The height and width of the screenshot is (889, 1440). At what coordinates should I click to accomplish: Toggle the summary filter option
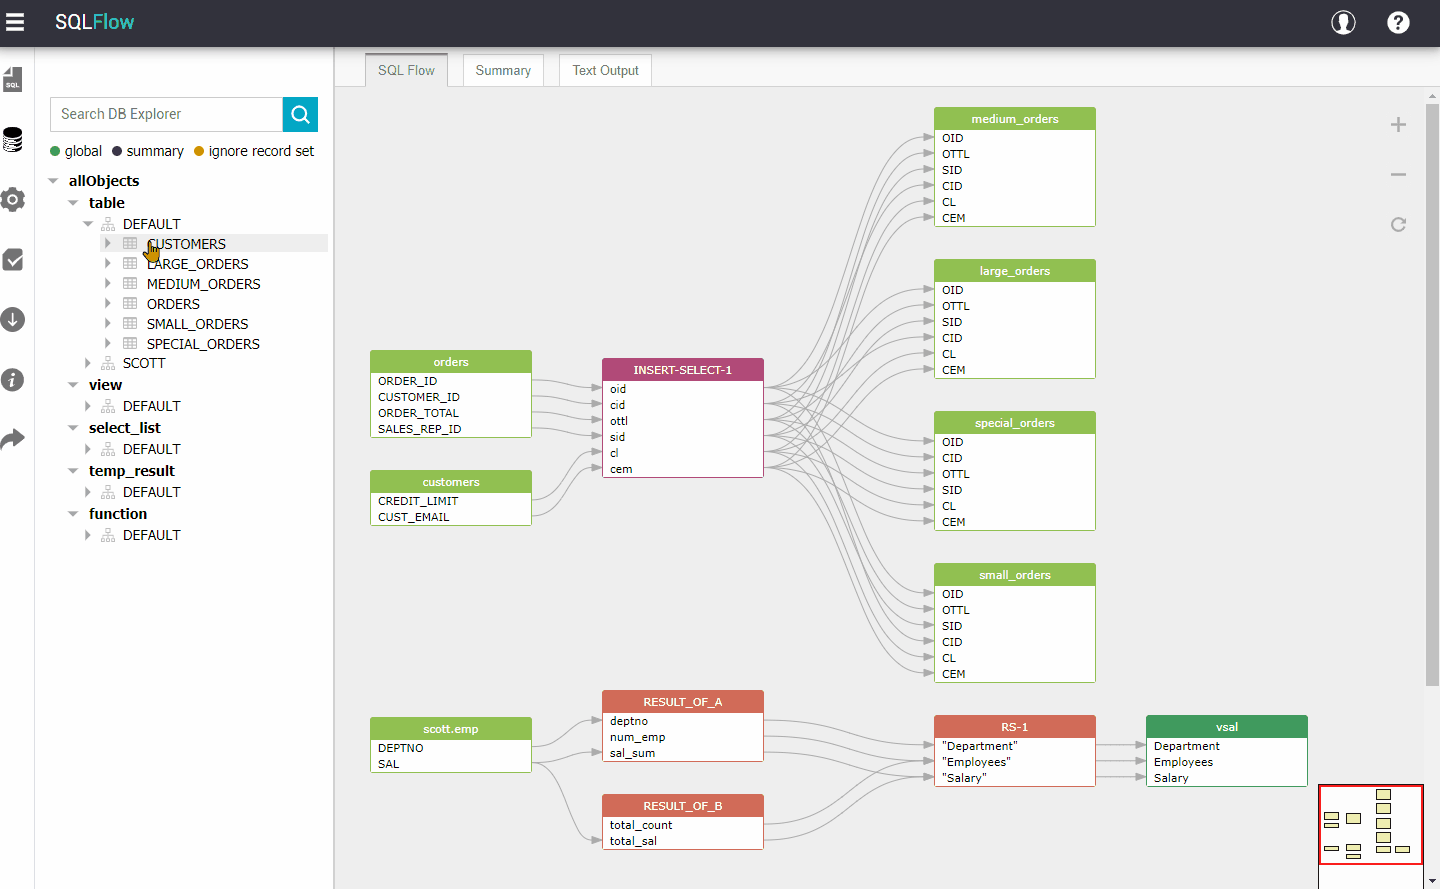(148, 151)
